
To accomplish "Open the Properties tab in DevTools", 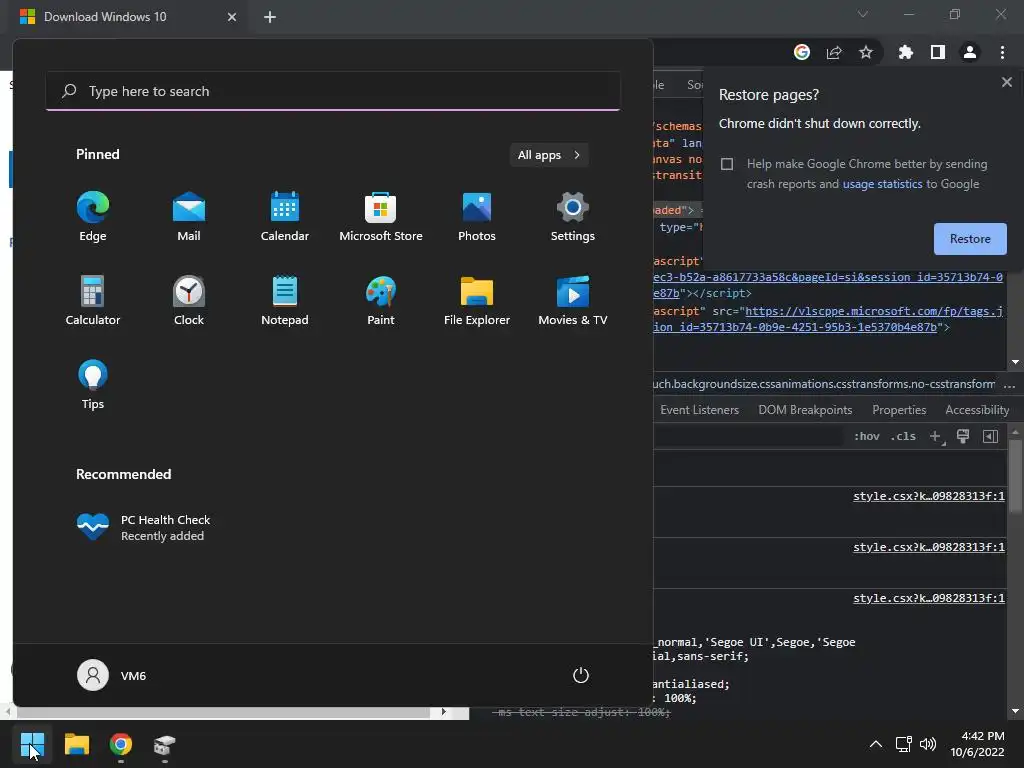I will click(899, 409).
